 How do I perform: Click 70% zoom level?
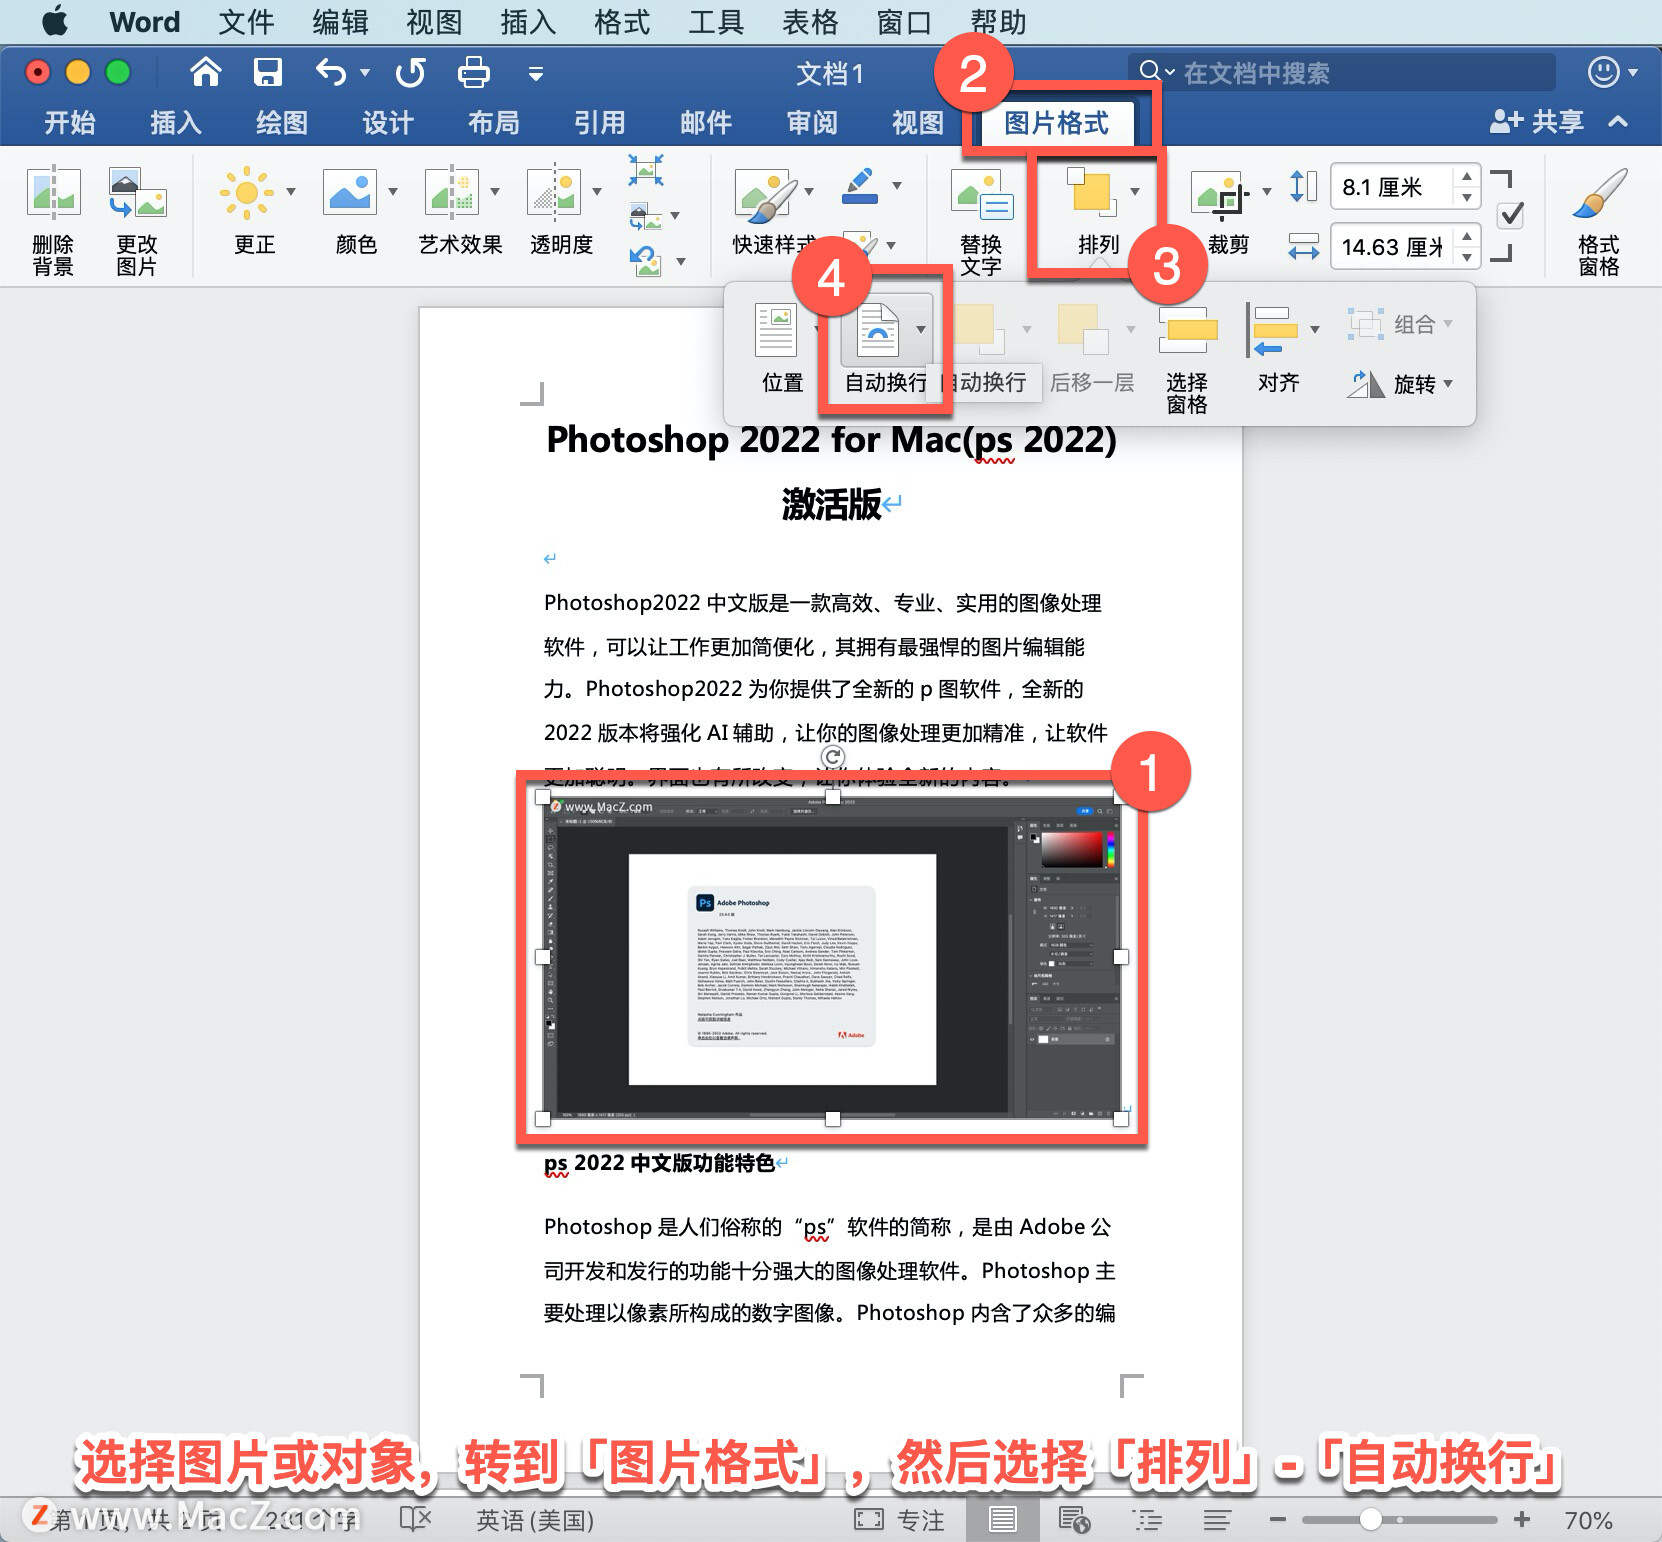tap(1588, 1520)
